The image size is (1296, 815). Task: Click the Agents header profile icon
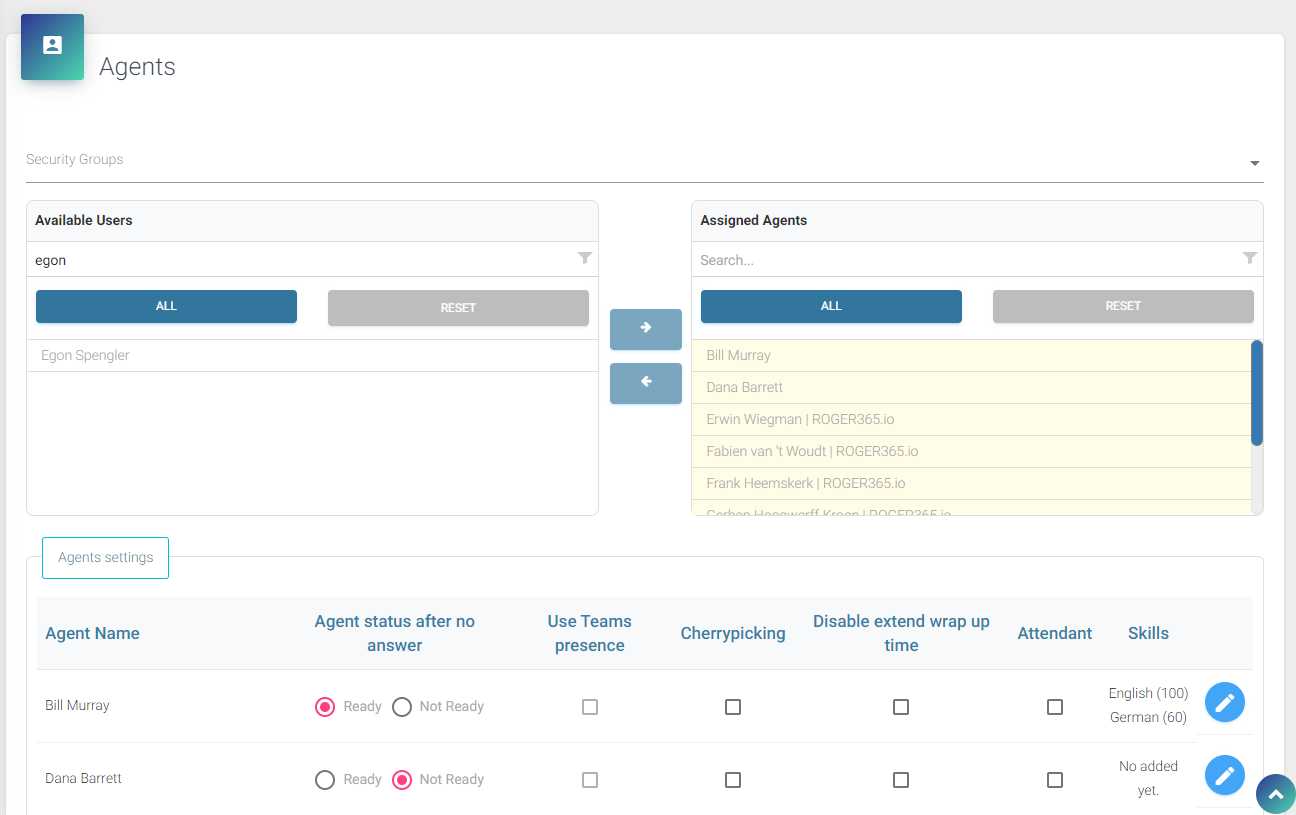click(x=52, y=46)
